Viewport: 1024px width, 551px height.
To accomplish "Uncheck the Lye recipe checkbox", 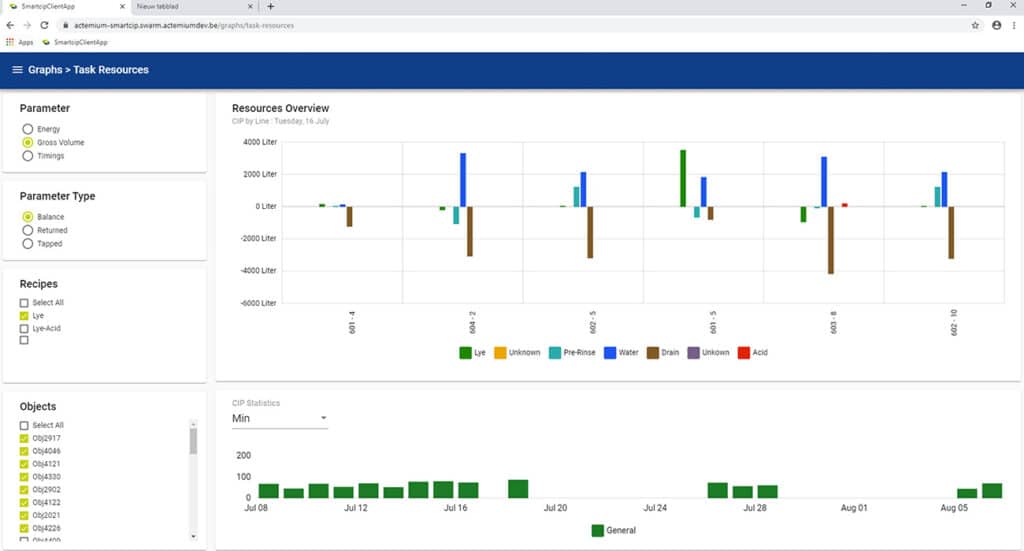I will [x=24, y=316].
